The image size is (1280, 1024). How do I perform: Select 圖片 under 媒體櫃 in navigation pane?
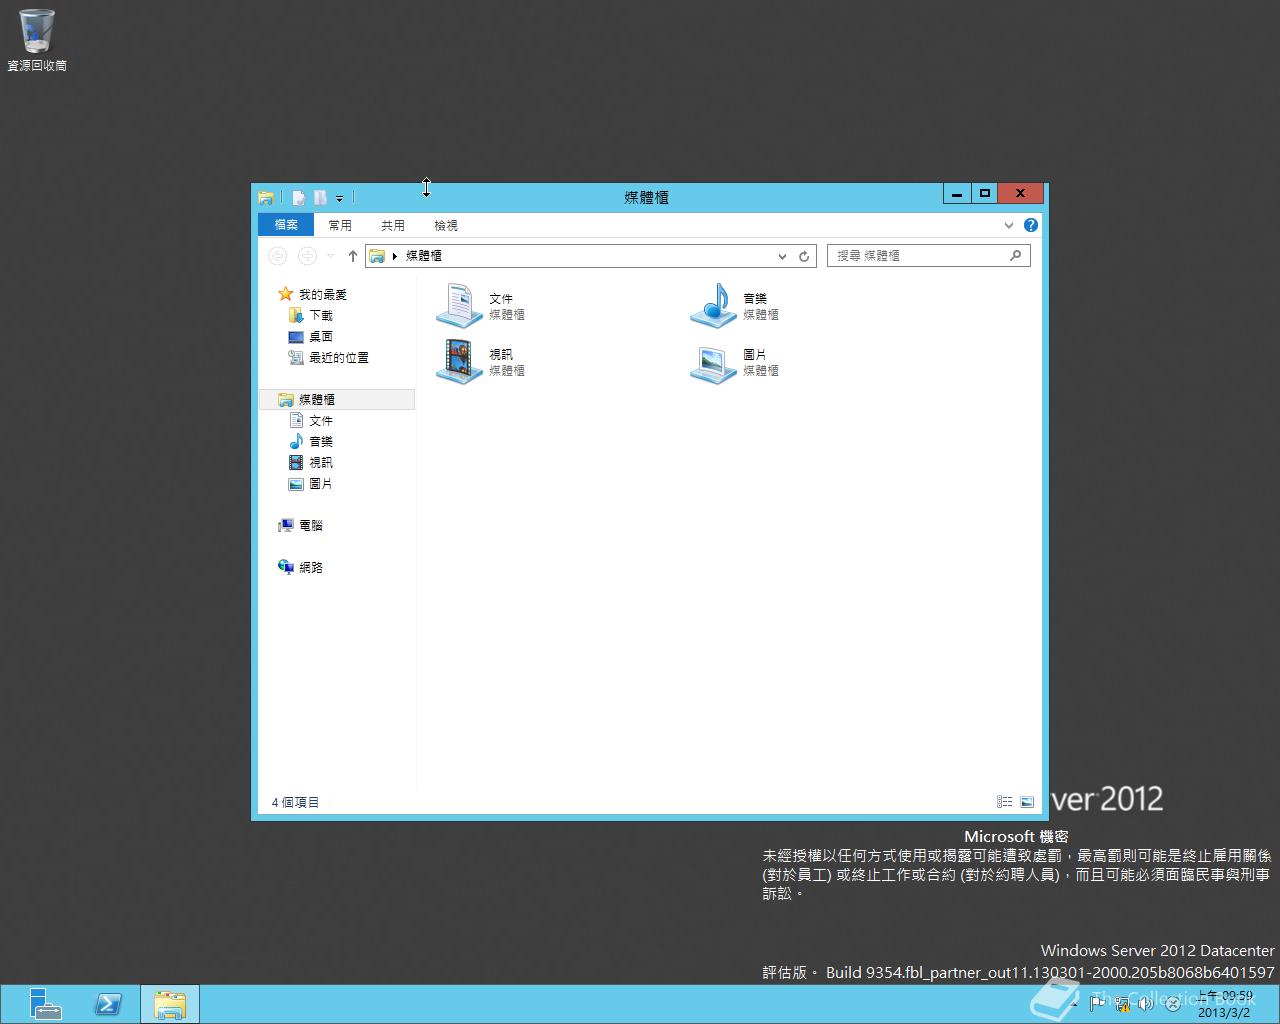tap(311, 483)
